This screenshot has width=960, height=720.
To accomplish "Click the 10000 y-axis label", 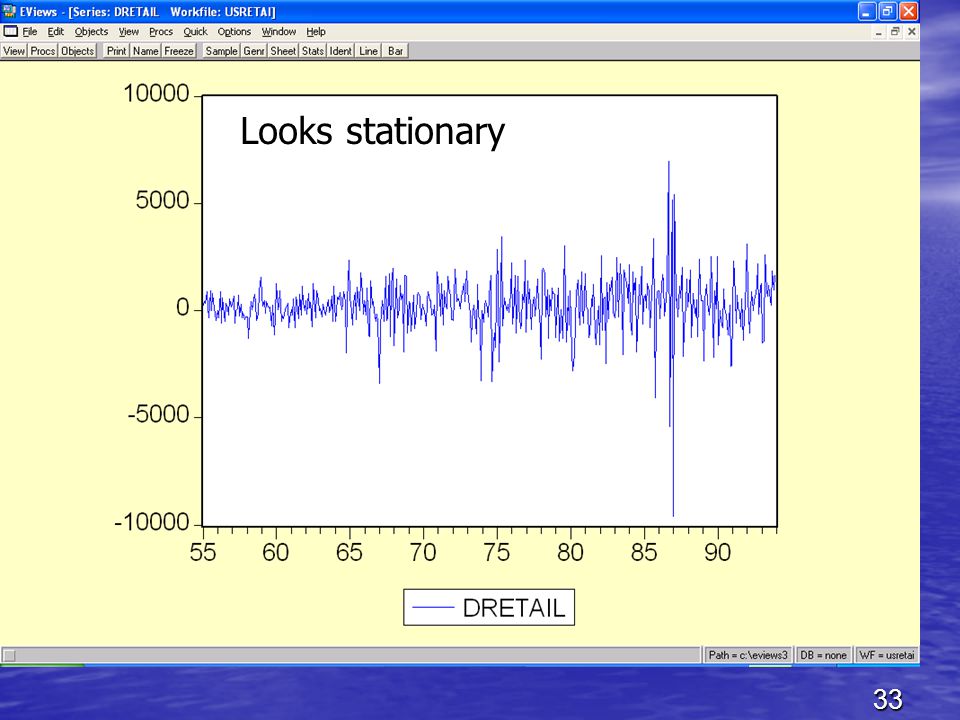I will [x=156, y=94].
